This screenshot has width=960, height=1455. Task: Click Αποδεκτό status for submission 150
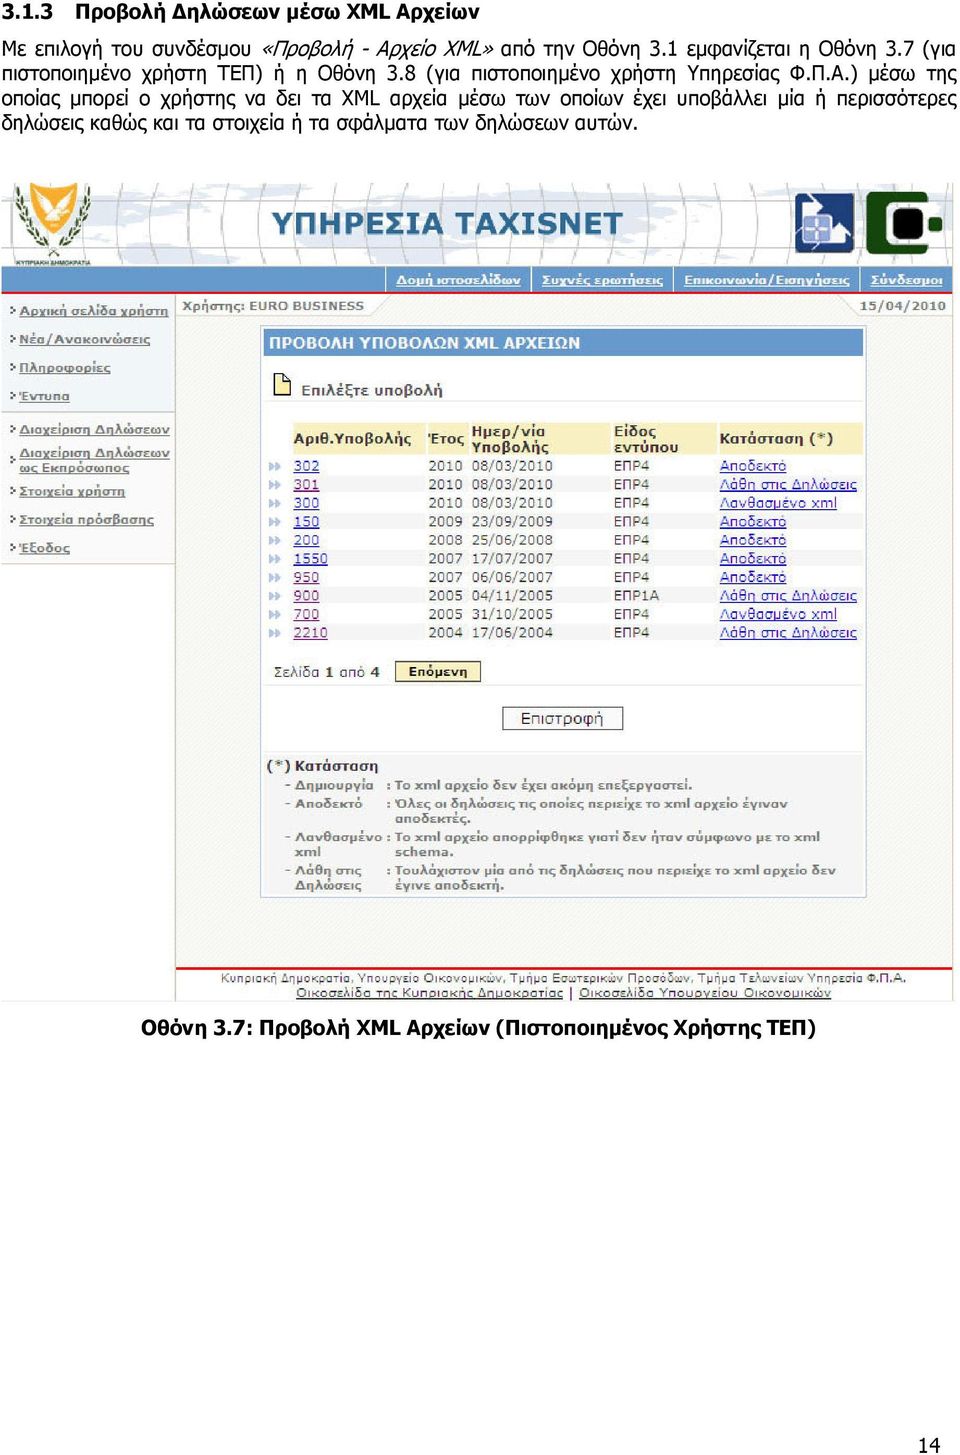(753, 522)
